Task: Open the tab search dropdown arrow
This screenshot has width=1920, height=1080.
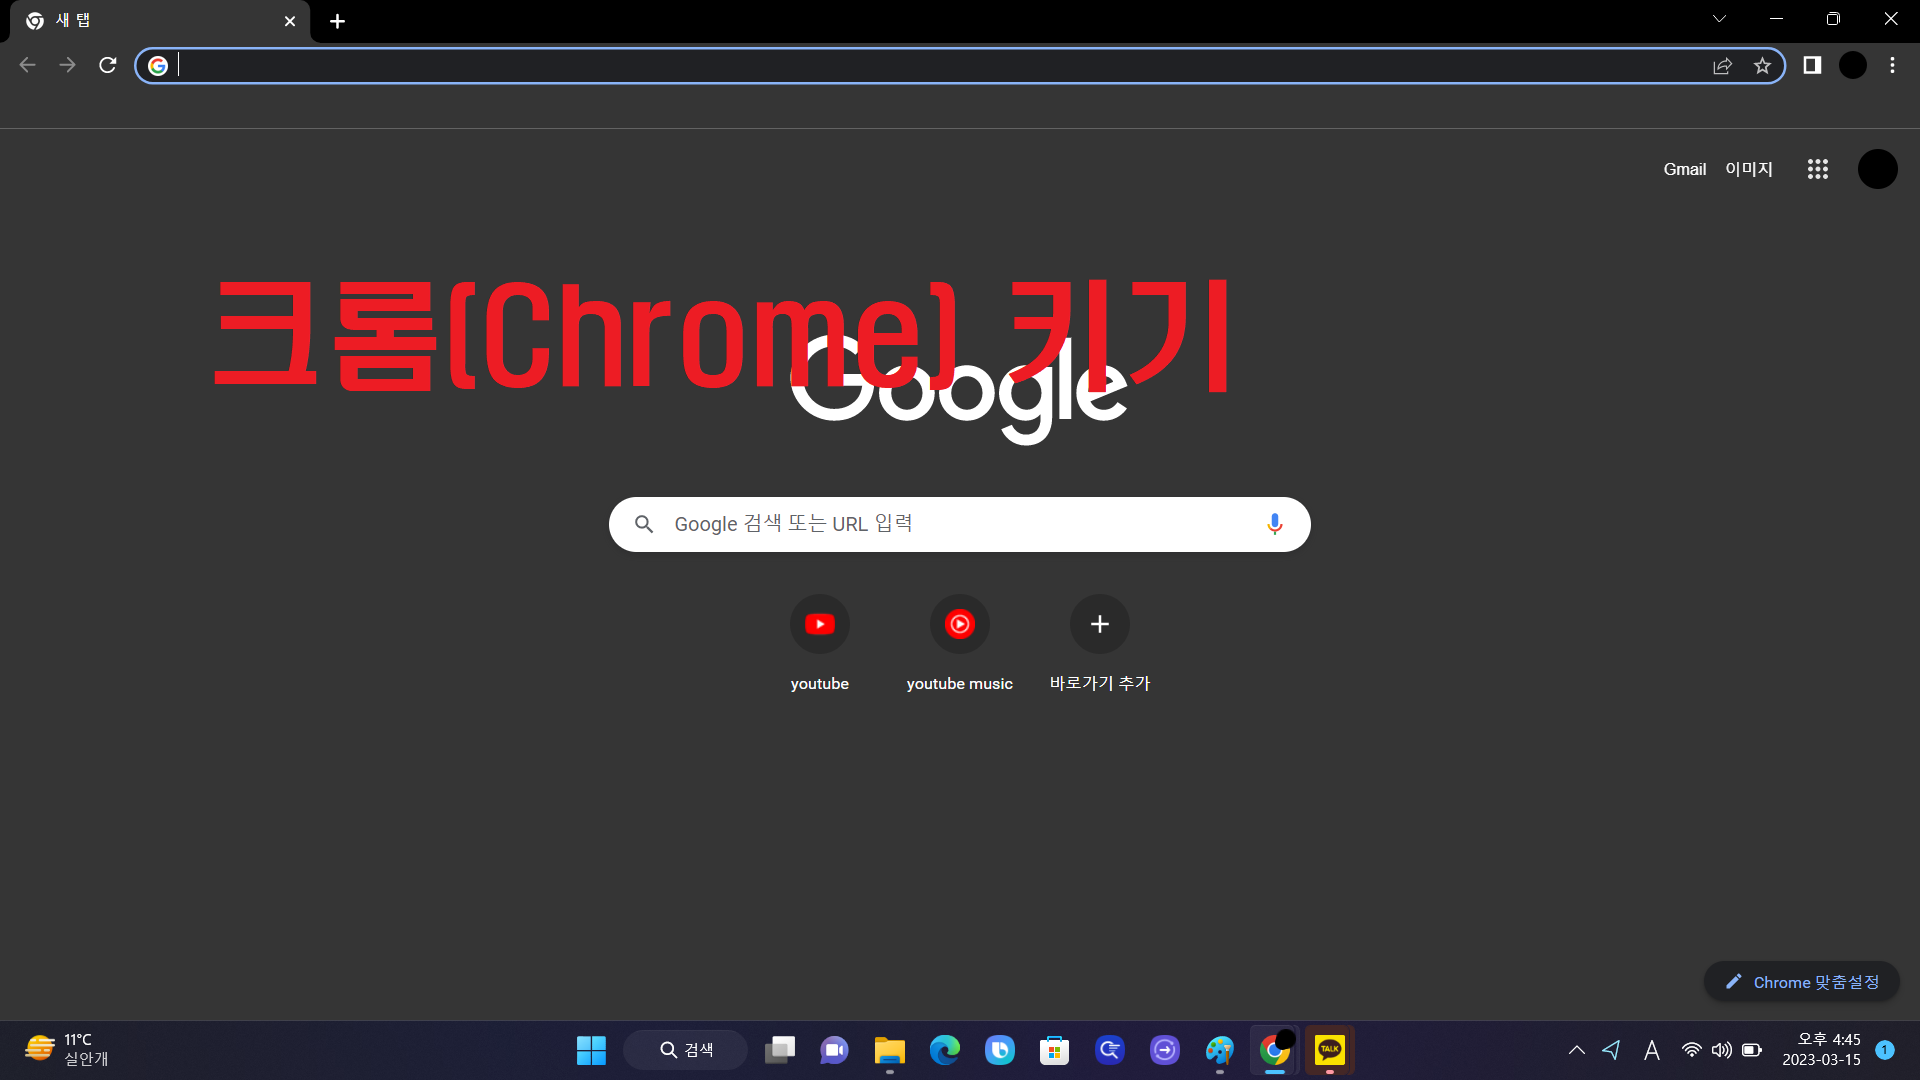Action: (1719, 19)
